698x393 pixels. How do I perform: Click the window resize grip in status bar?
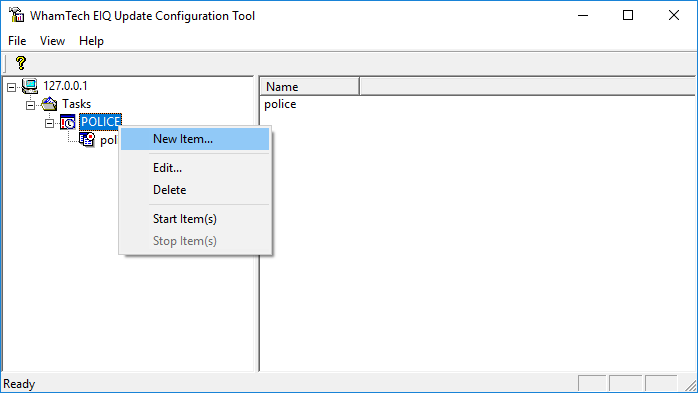point(690,385)
